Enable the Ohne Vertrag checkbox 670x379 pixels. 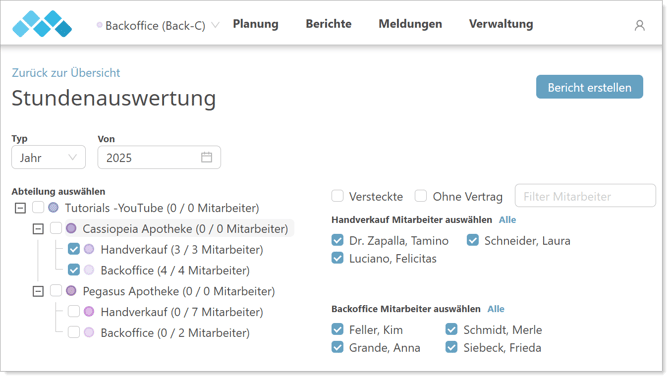click(421, 196)
